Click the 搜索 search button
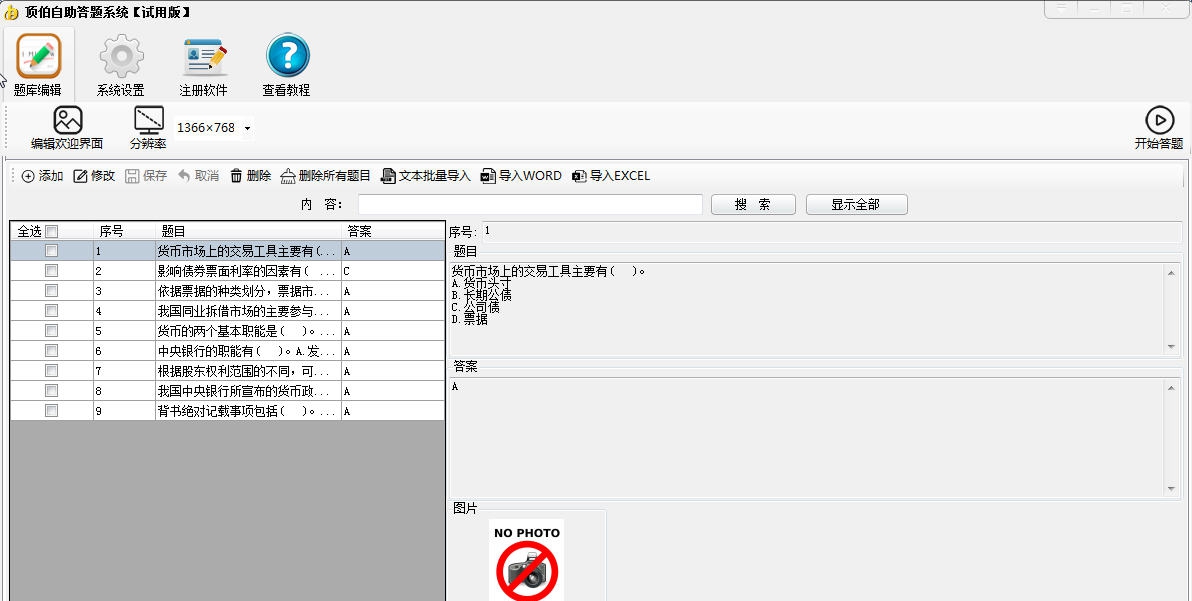Viewport: 1192px width, 601px height. point(753,204)
